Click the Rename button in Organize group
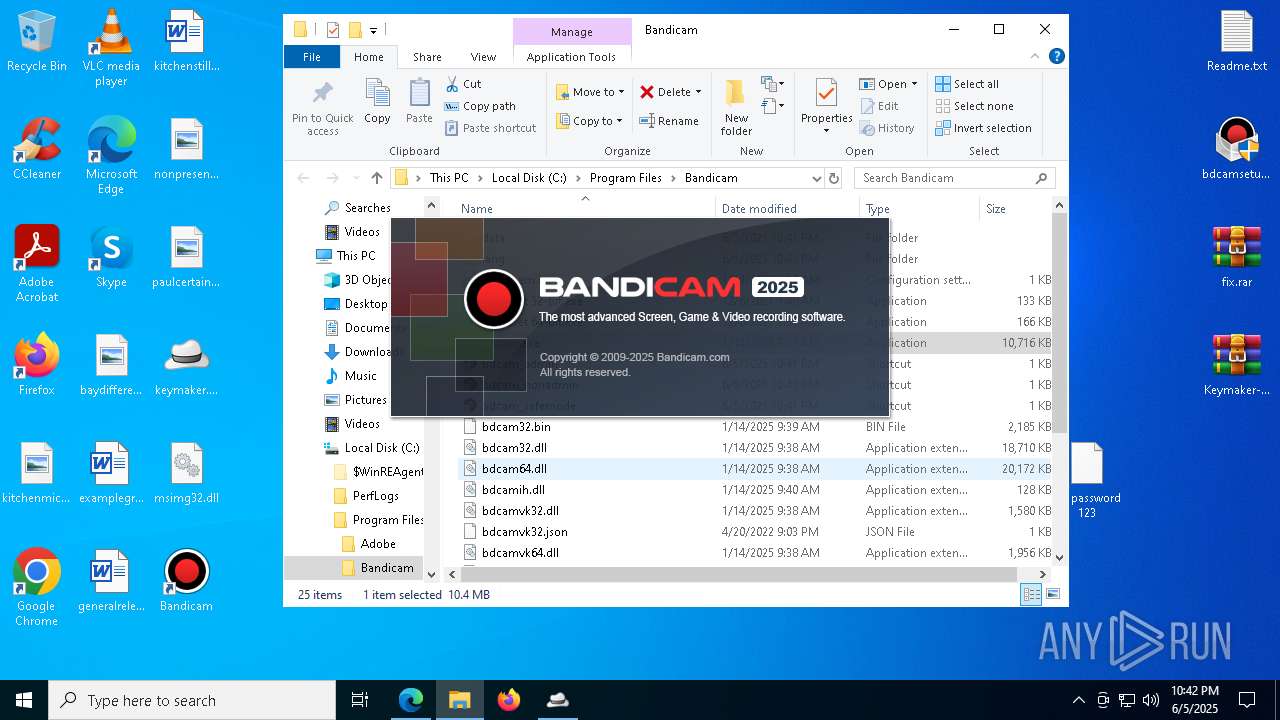 (669, 121)
